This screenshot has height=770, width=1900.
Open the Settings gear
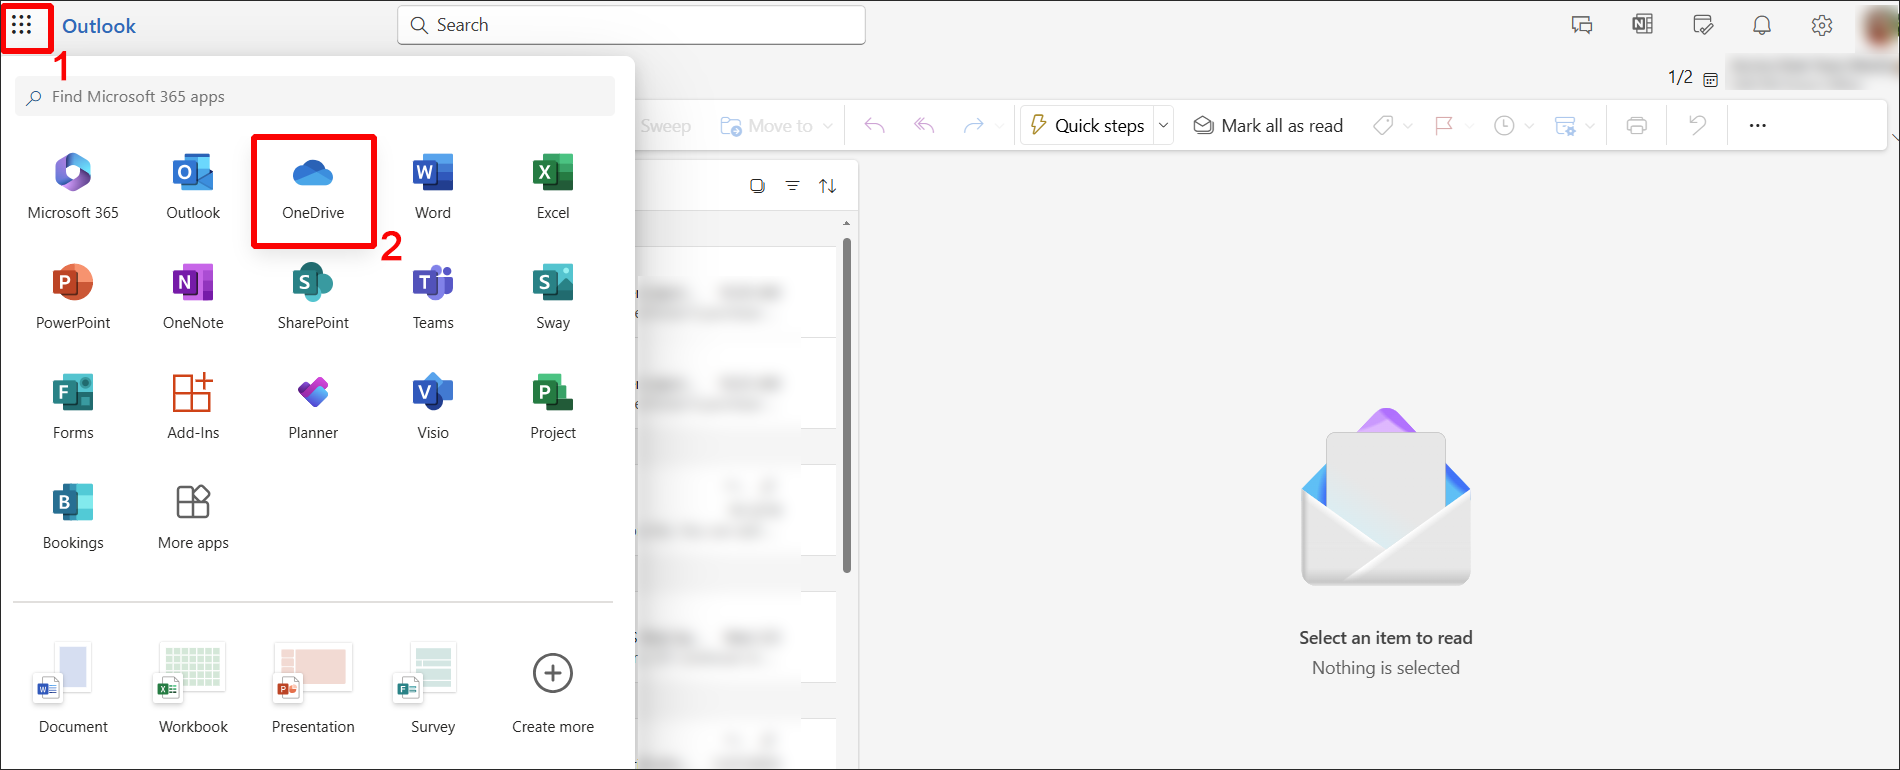(x=1822, y=25)
